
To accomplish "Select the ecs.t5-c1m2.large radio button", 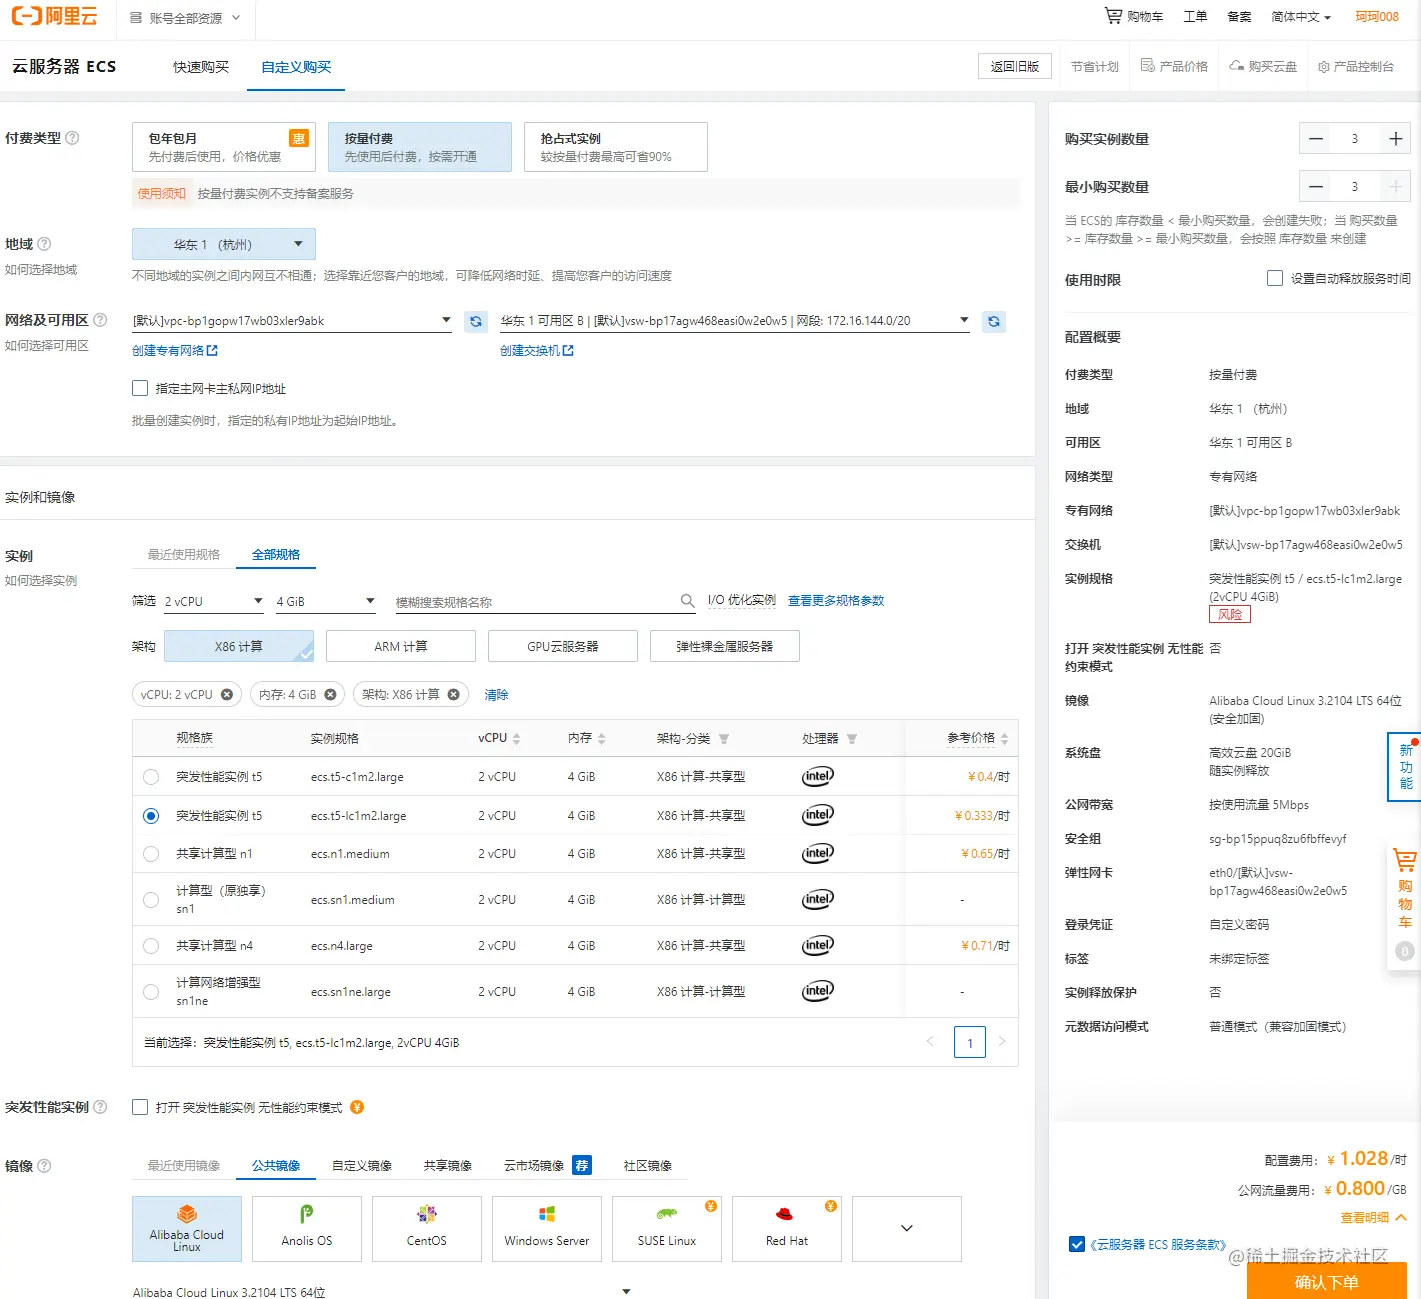I will point(151,777).
